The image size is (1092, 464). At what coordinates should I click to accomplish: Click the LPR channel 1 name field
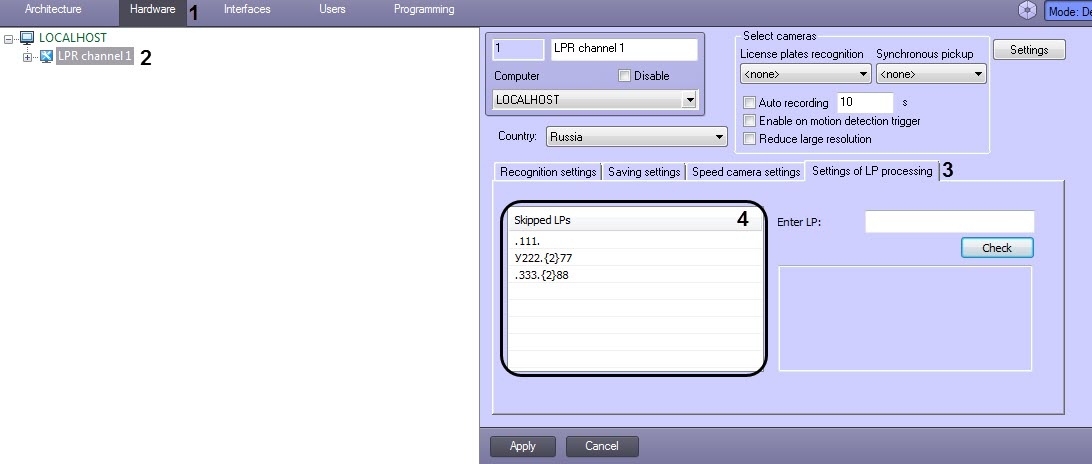pyautogui.click(x=623, y=49)
